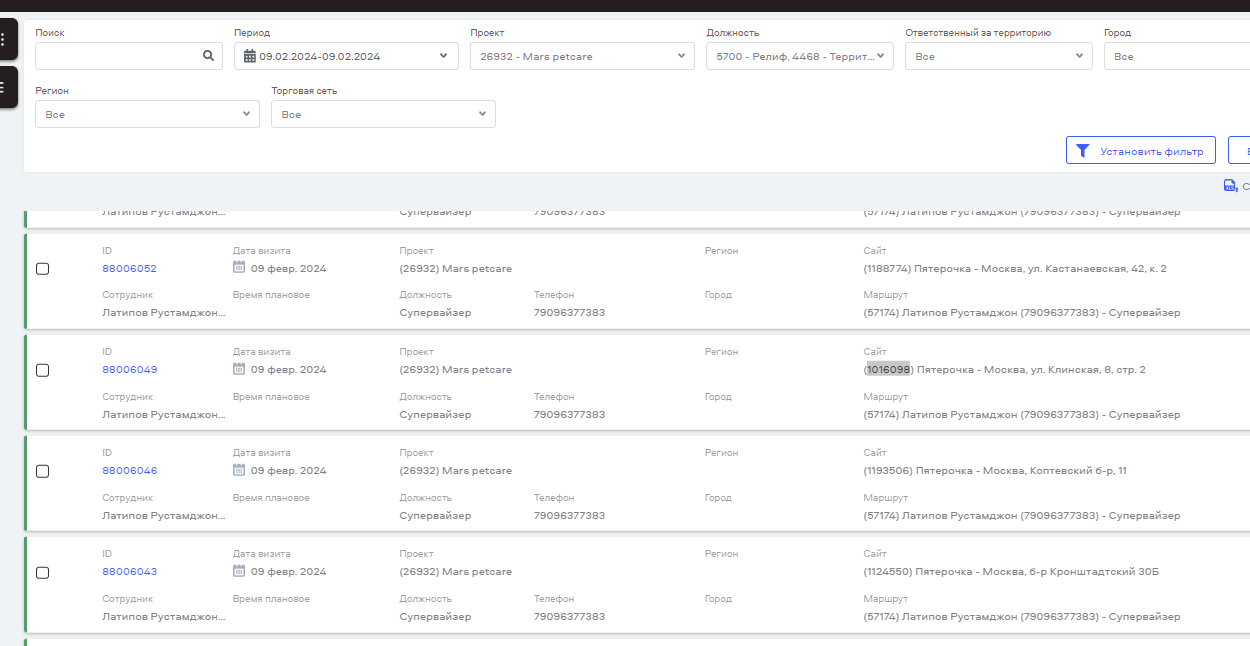
Task: Tick the checkbox for visit 88006049
Action: click(42, 370)
